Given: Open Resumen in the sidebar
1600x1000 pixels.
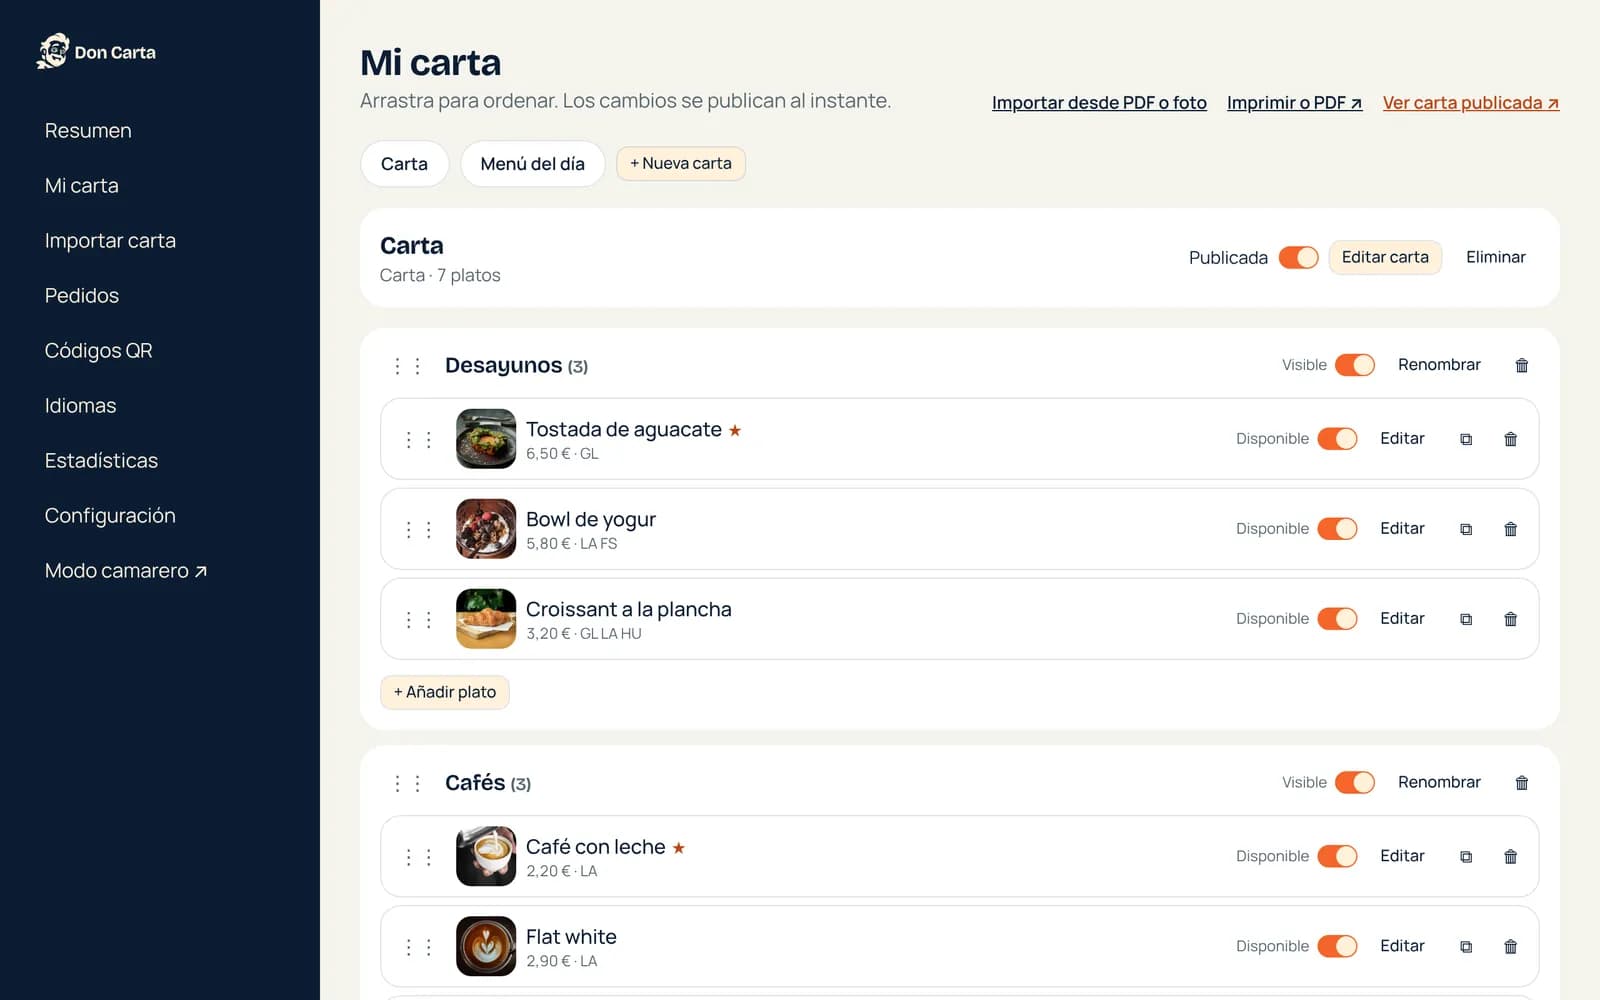Looking at the screenshot, I should tap(88, 131).
